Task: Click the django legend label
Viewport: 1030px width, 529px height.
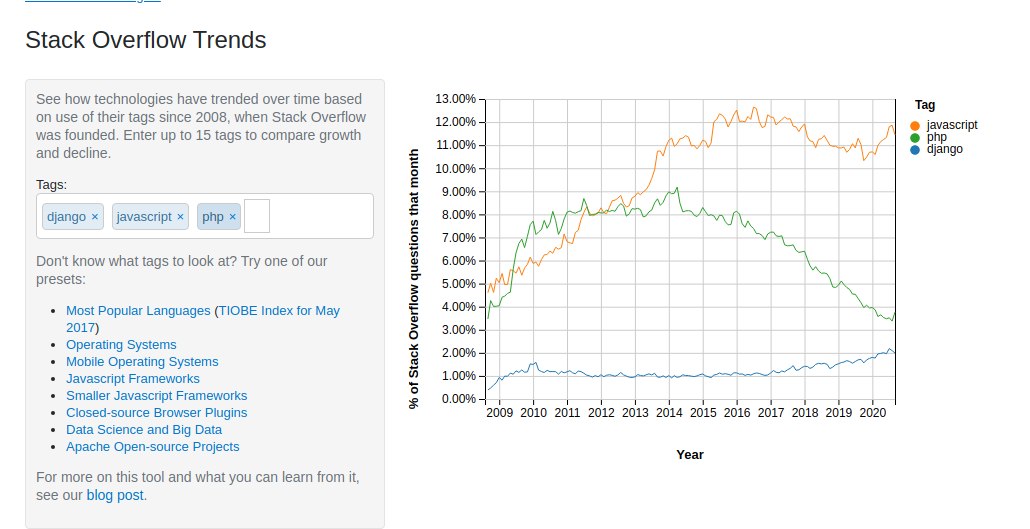Action: [945, 149]
